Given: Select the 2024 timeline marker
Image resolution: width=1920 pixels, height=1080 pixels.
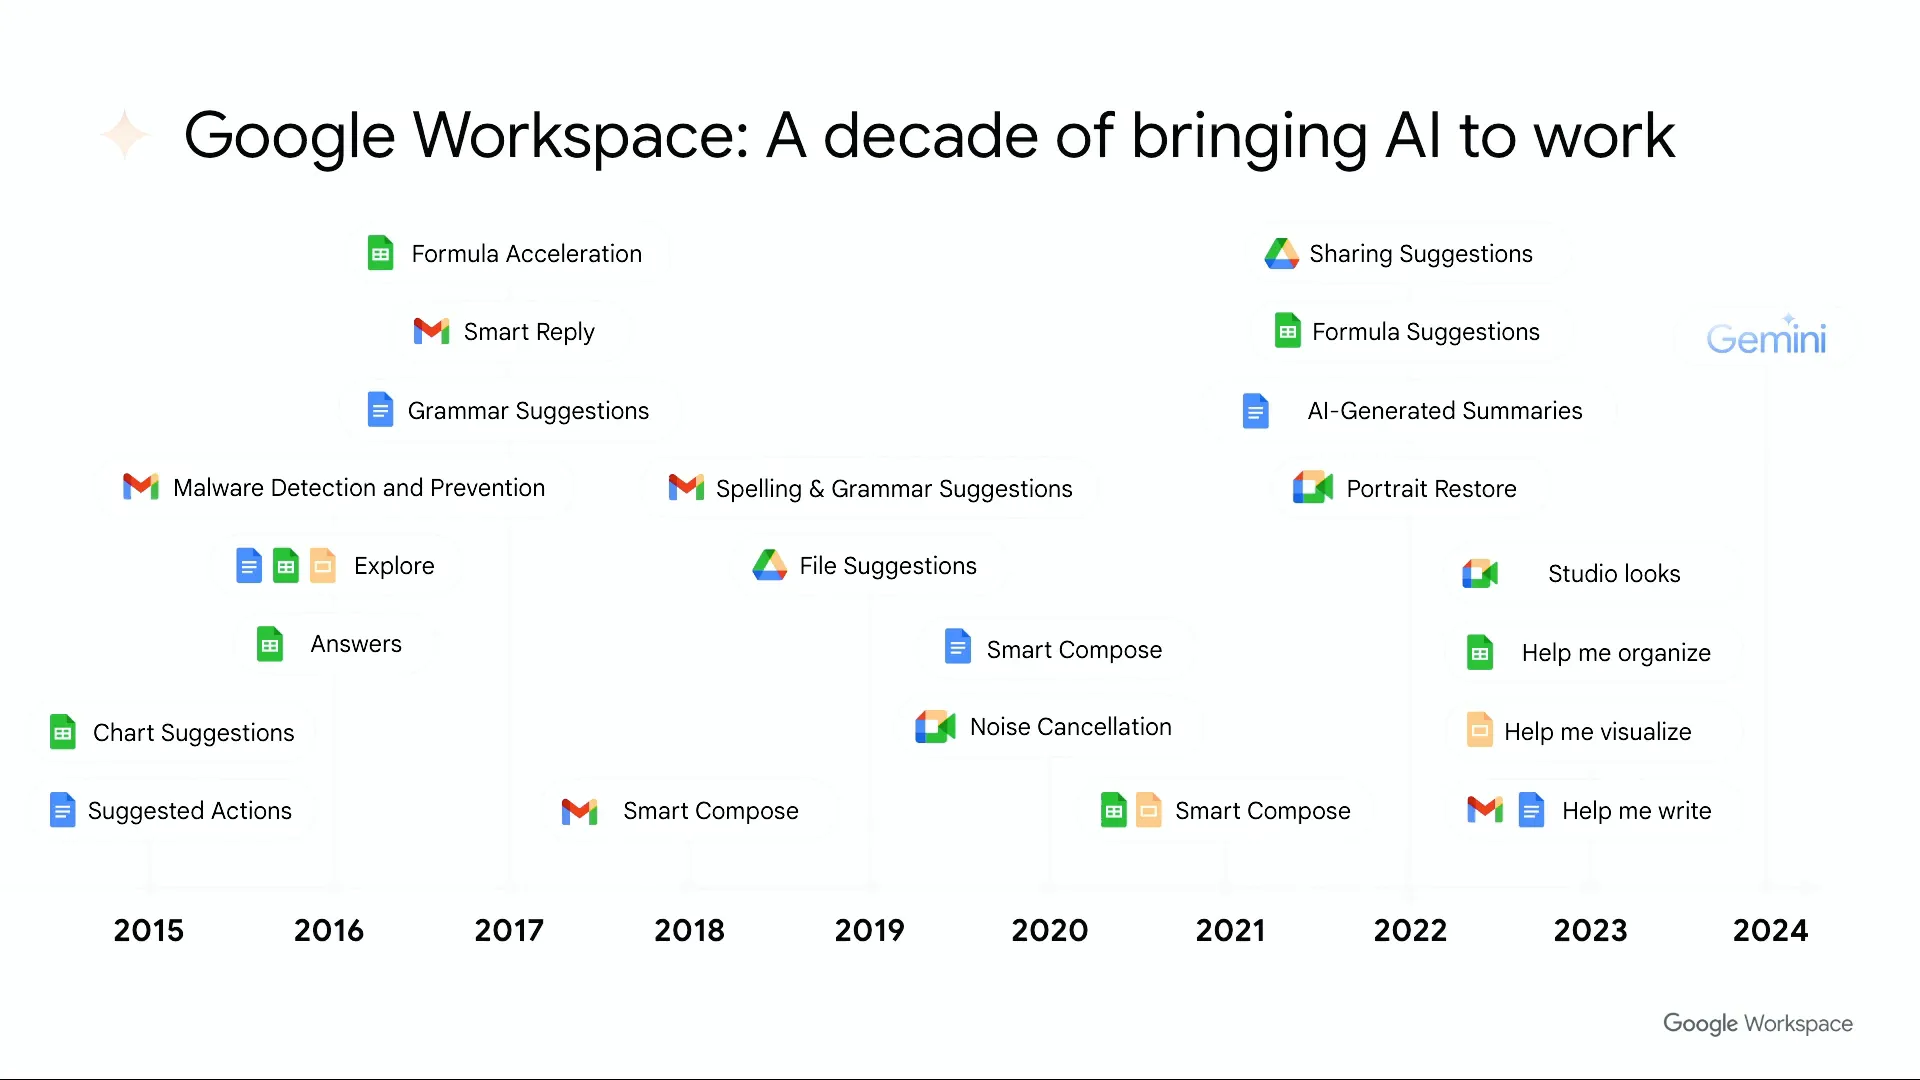Looking at the screenshot, I should (x=1770, y=928).
